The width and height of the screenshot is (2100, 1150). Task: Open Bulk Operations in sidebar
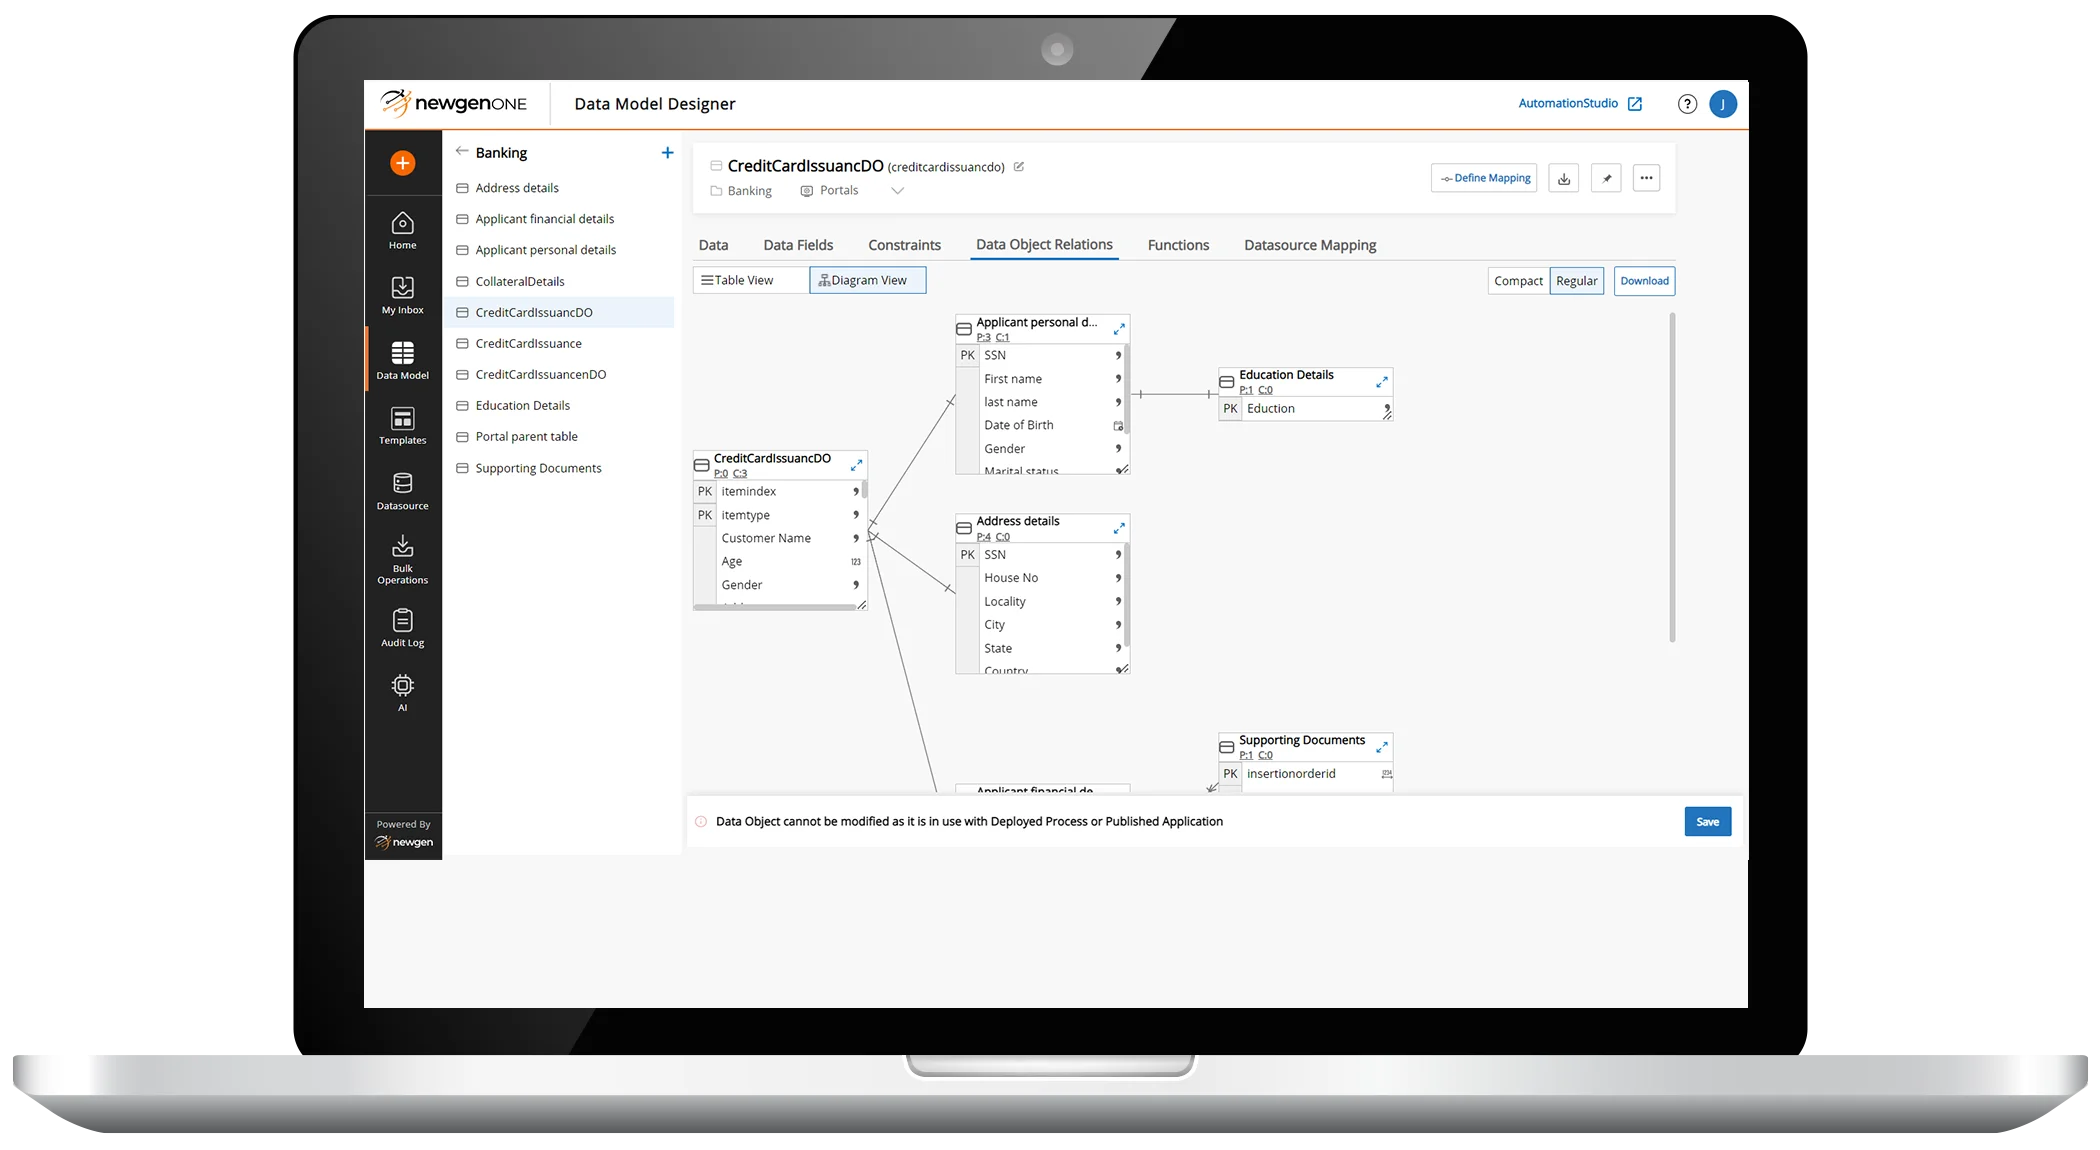pyautogui.click(x=402, y=558)
